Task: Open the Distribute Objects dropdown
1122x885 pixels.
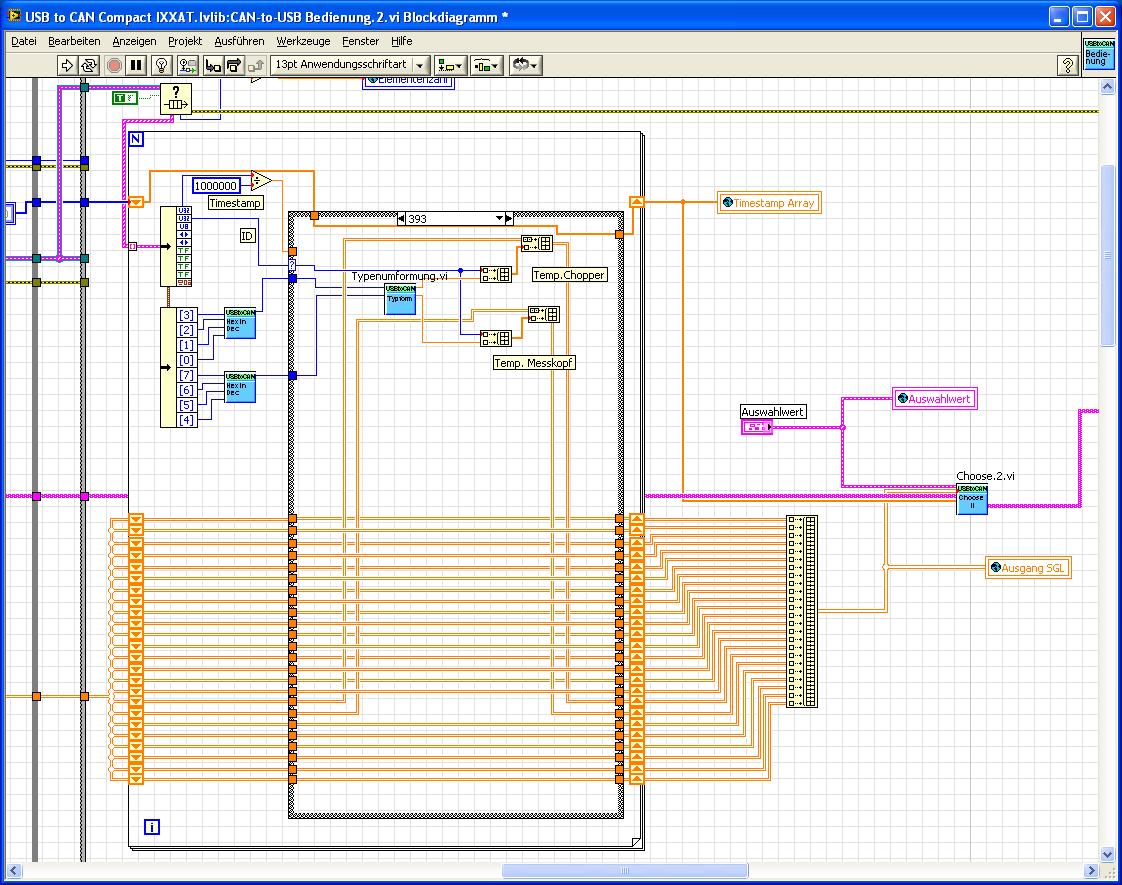Action: [487, 65]
